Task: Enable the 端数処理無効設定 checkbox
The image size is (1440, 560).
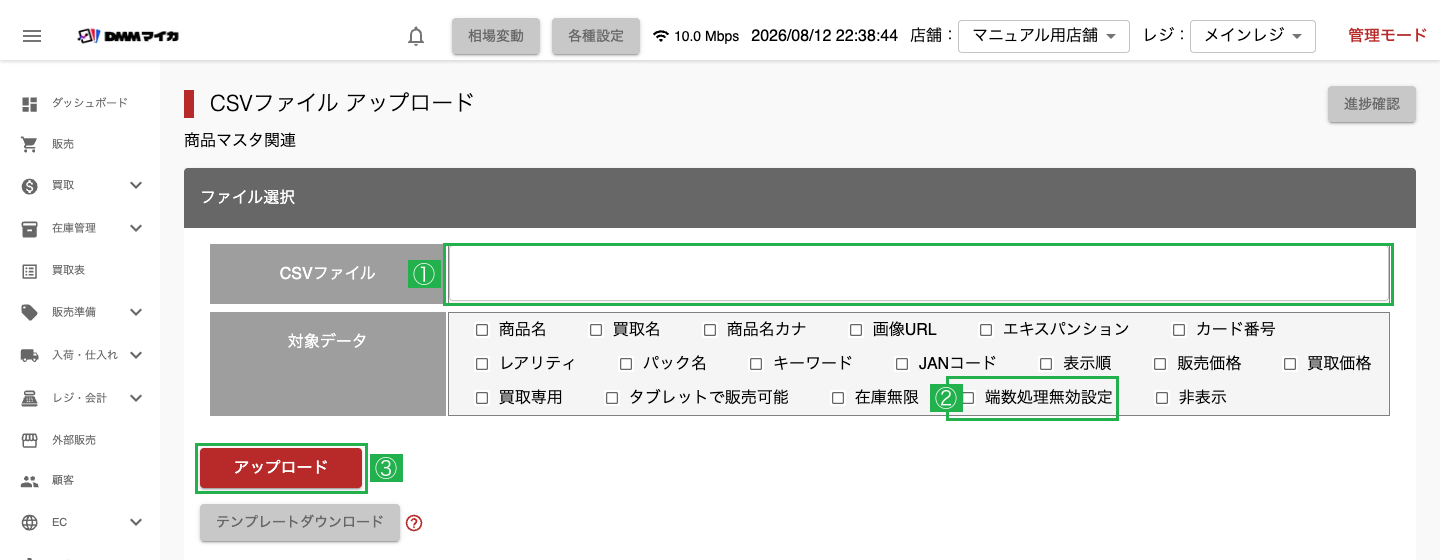Action: 968,398
